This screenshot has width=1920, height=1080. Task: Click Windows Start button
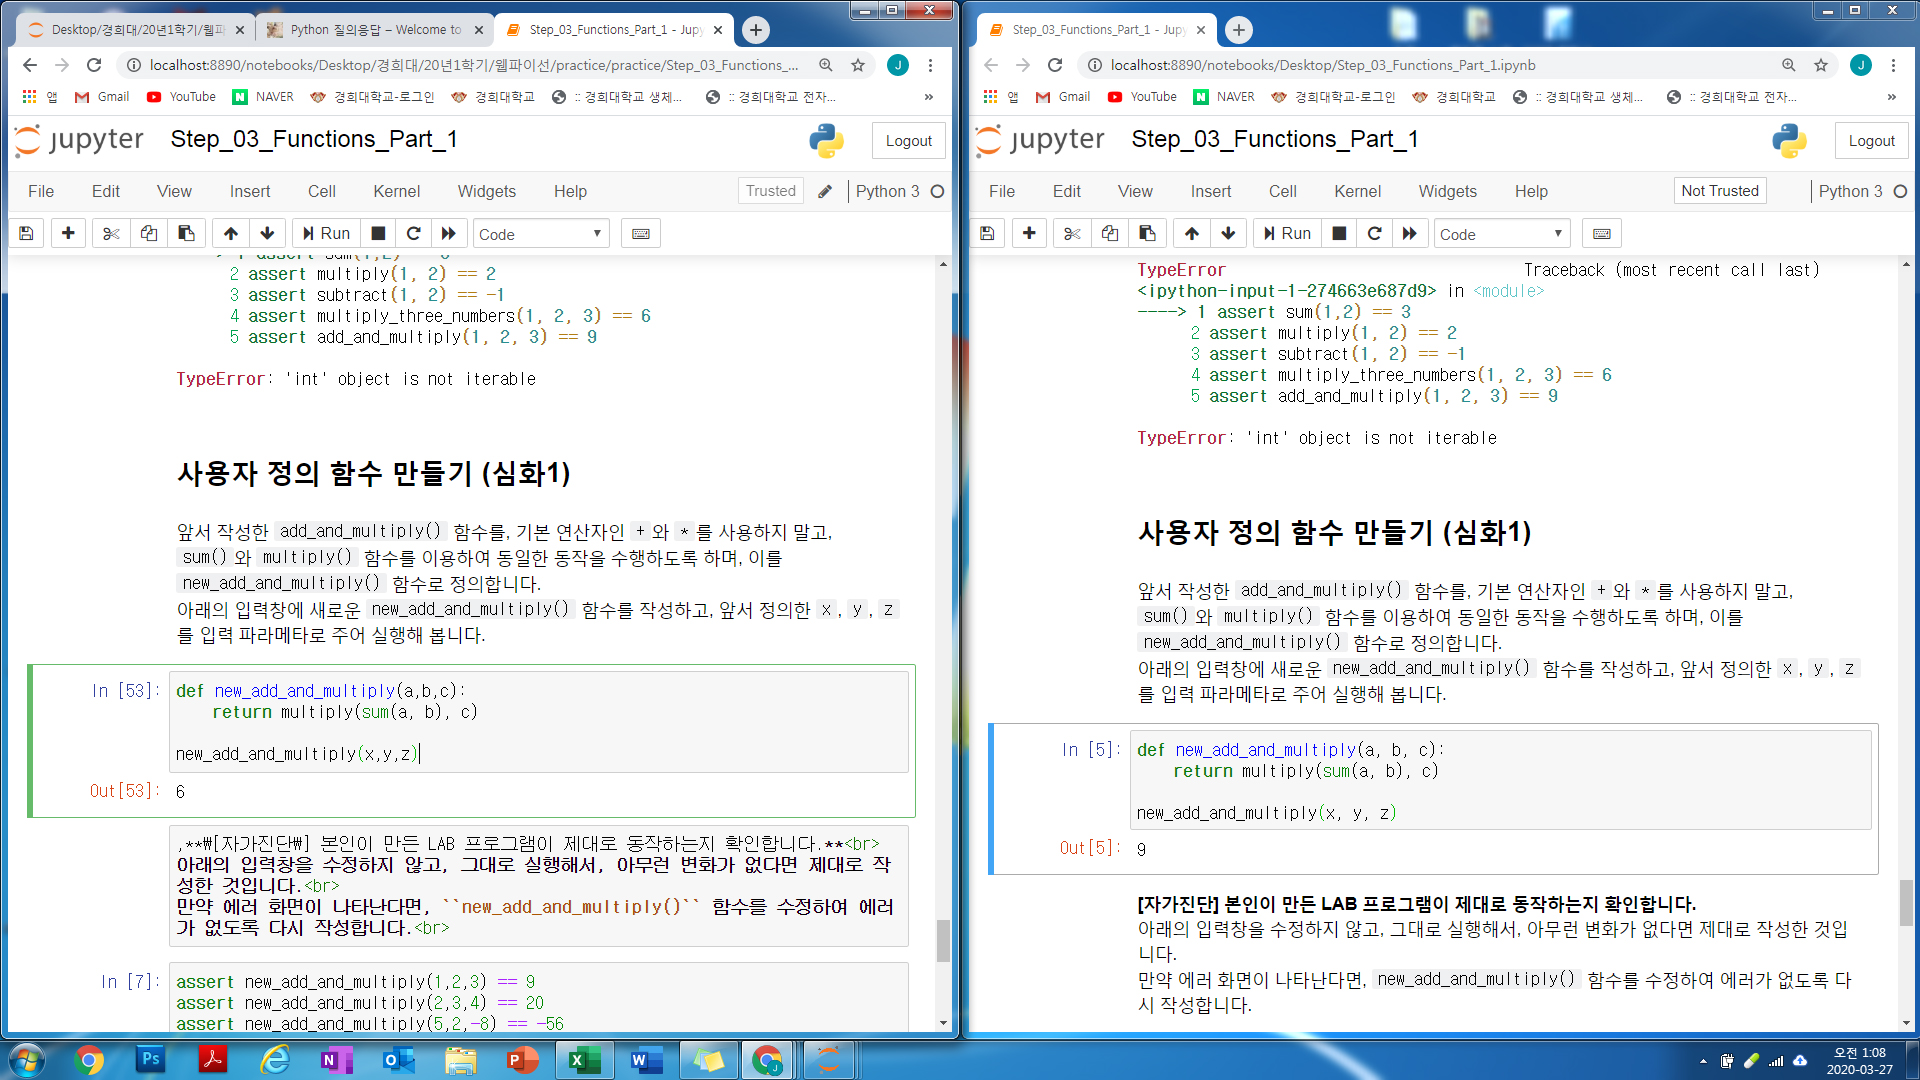27,1059
